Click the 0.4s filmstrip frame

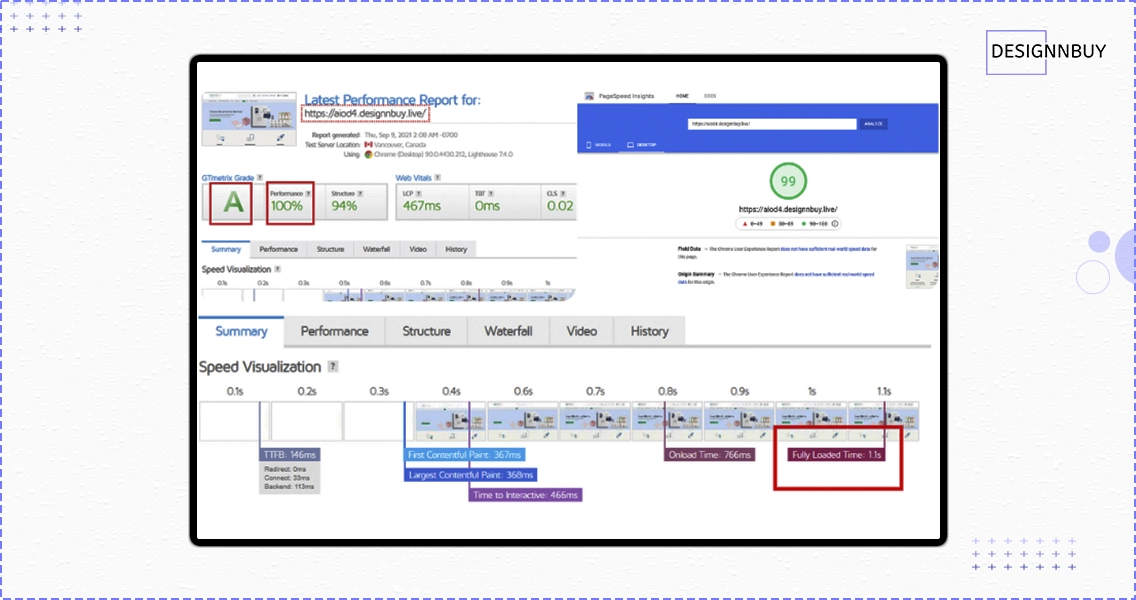point(450,421)
